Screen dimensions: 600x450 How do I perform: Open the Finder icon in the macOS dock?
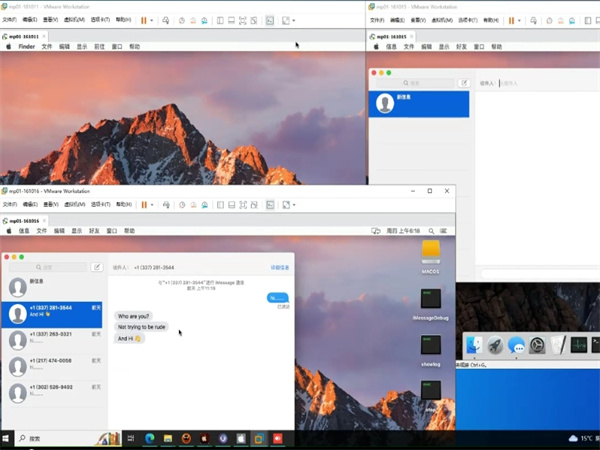pyautogui.click(x=474, y=345)
